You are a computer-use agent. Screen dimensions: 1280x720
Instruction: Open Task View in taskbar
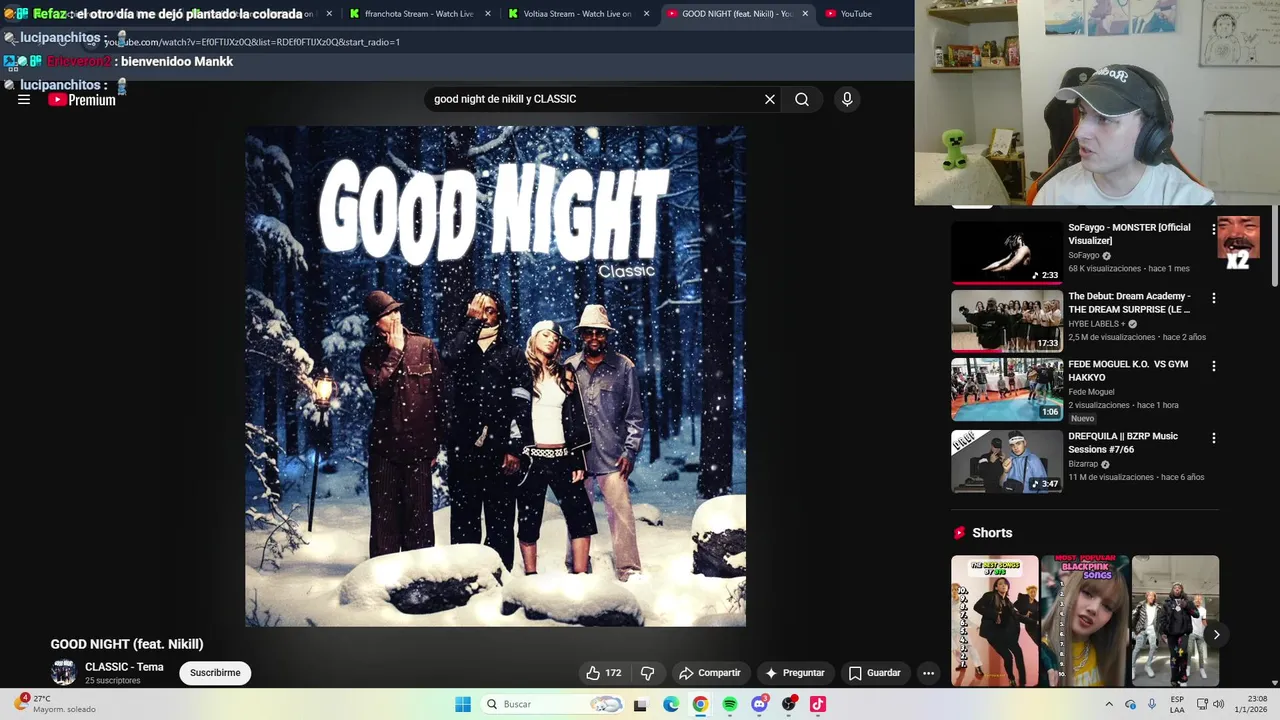pos(640,704)
